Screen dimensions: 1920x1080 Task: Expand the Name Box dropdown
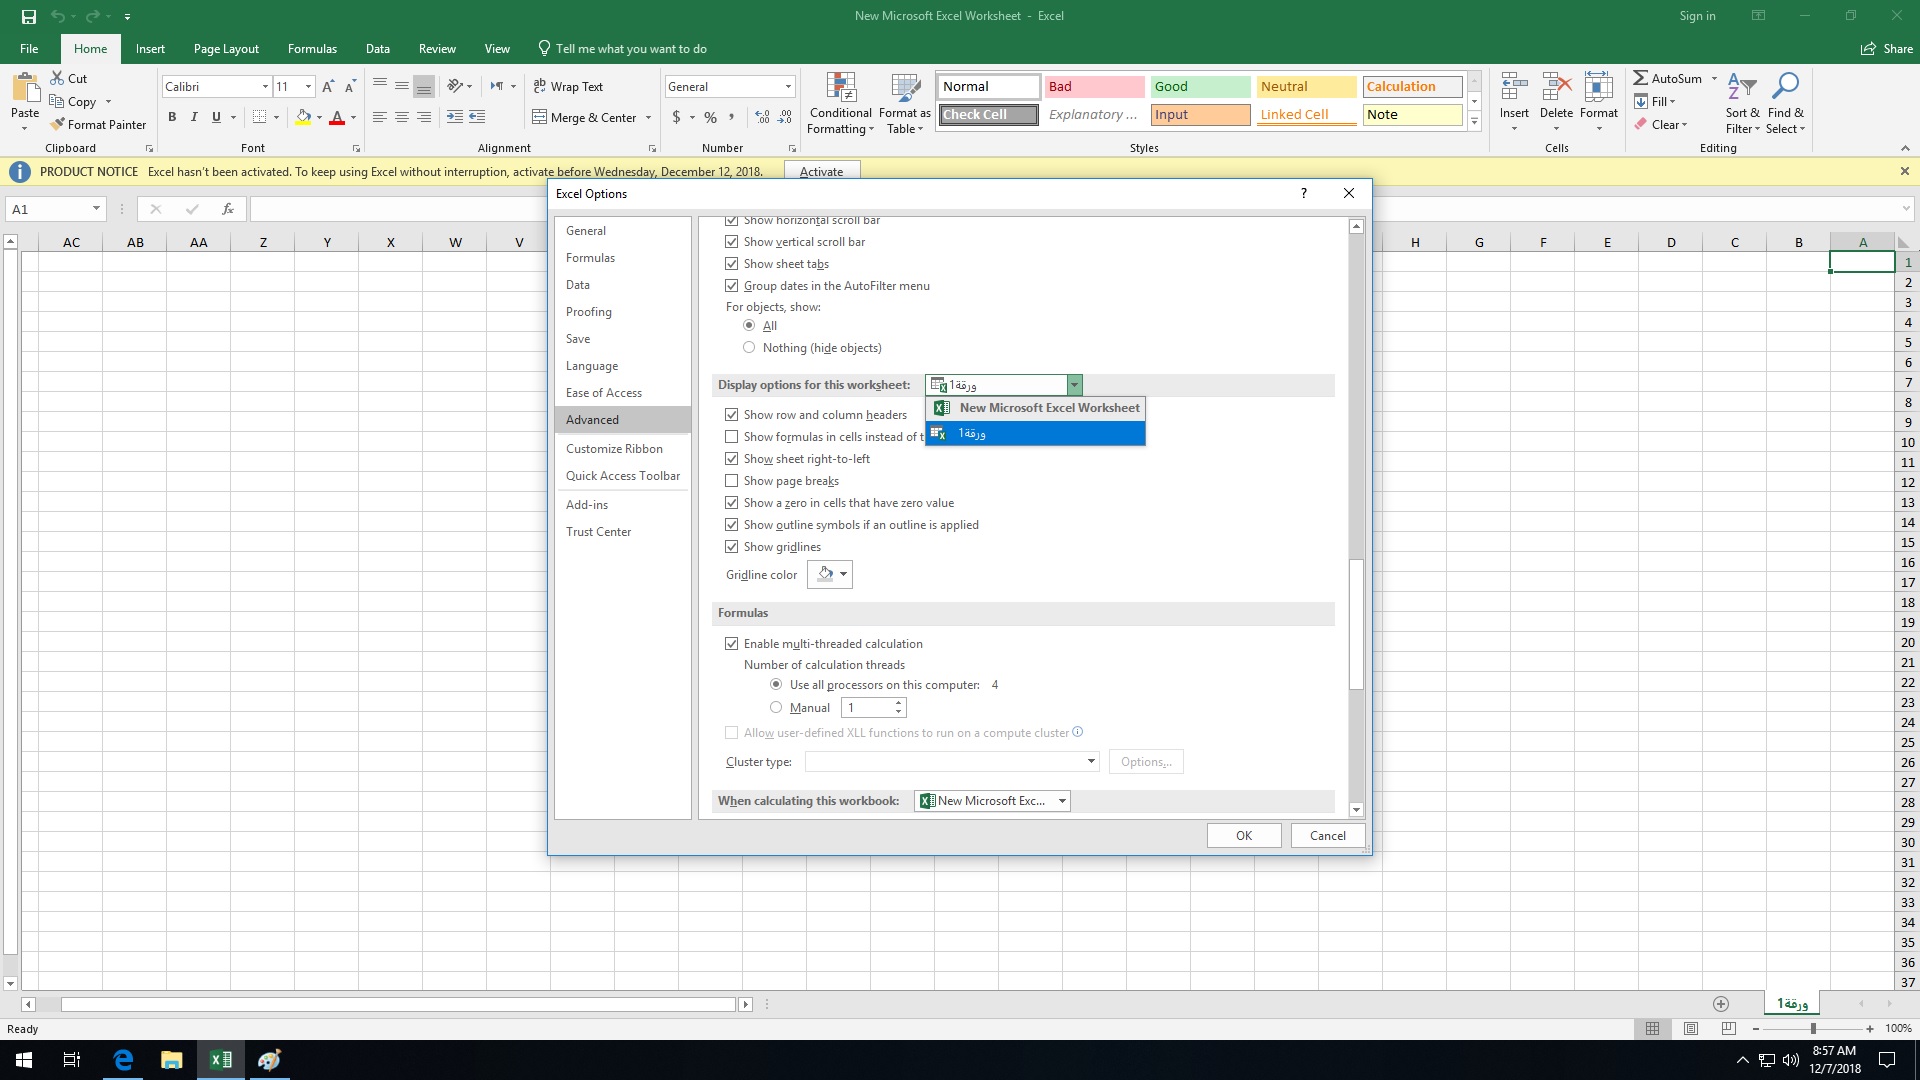[96, 209]
